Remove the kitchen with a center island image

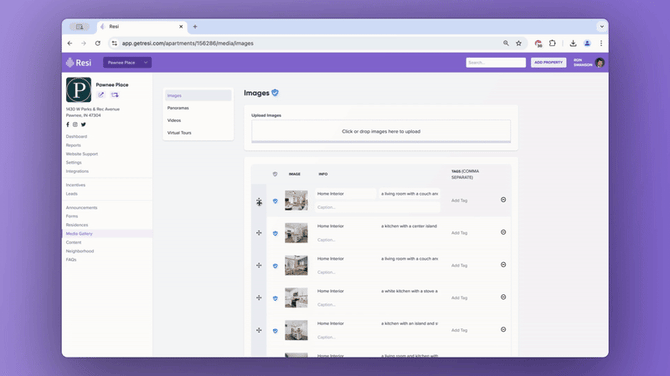pos(503,232)
